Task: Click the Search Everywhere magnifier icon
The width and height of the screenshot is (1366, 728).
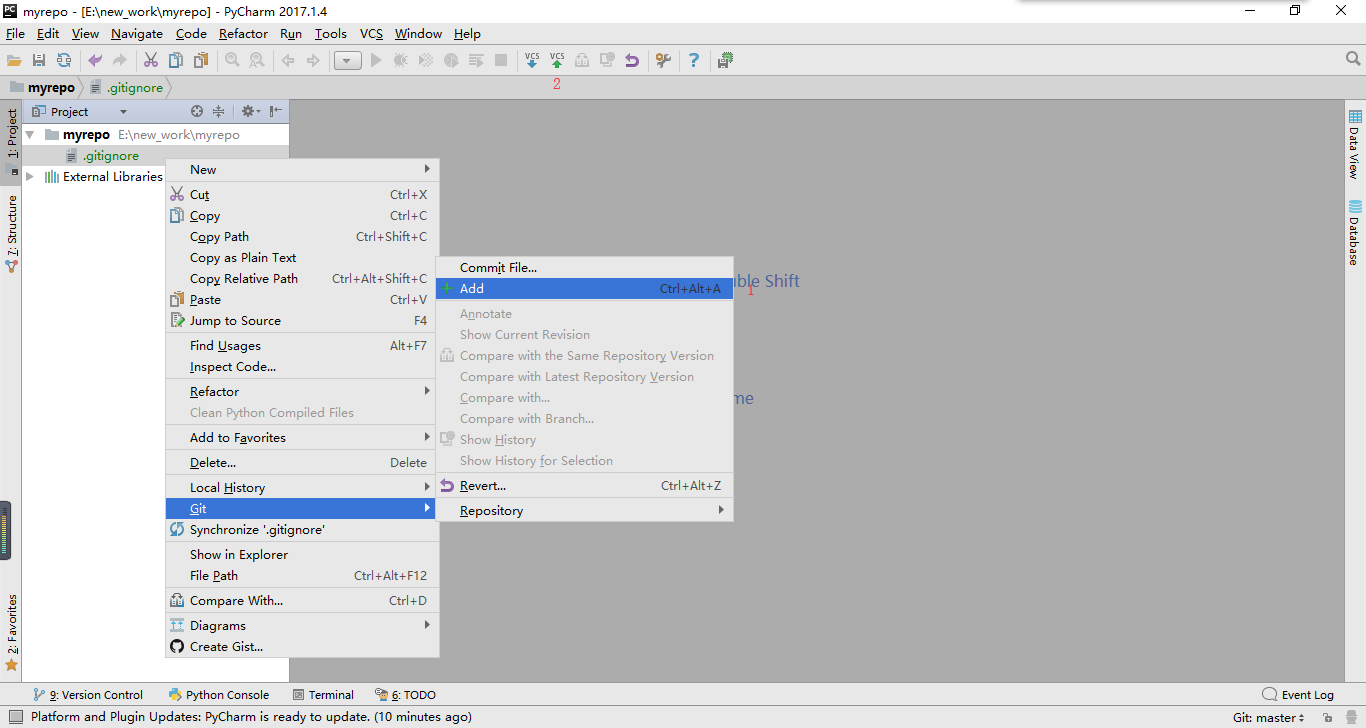Action: (x=1353, y=59)
